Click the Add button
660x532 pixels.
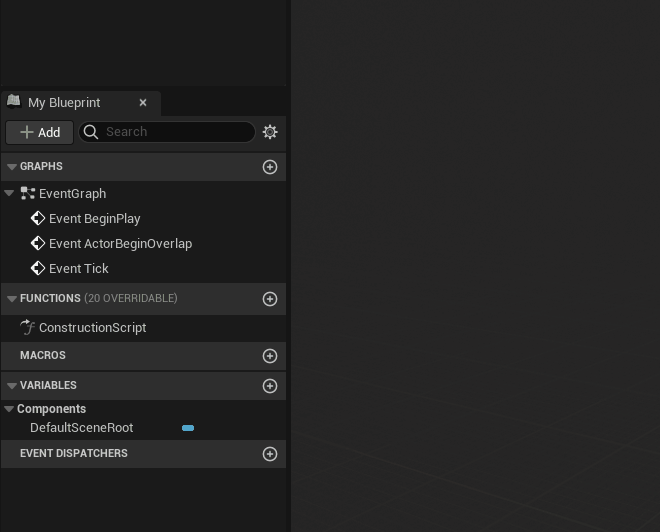tap(40, 132)
